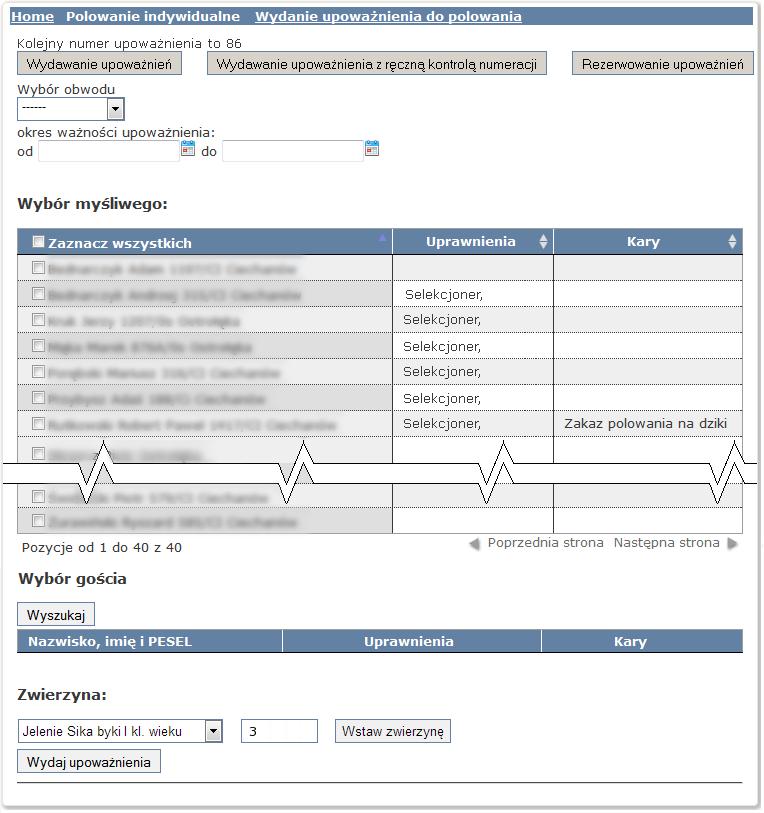The width and height of the screenshot is (764, 813).
Task: Click 'Poprzednia strona' pagination text
Action: pyautogui.click(x=546, y=543)
